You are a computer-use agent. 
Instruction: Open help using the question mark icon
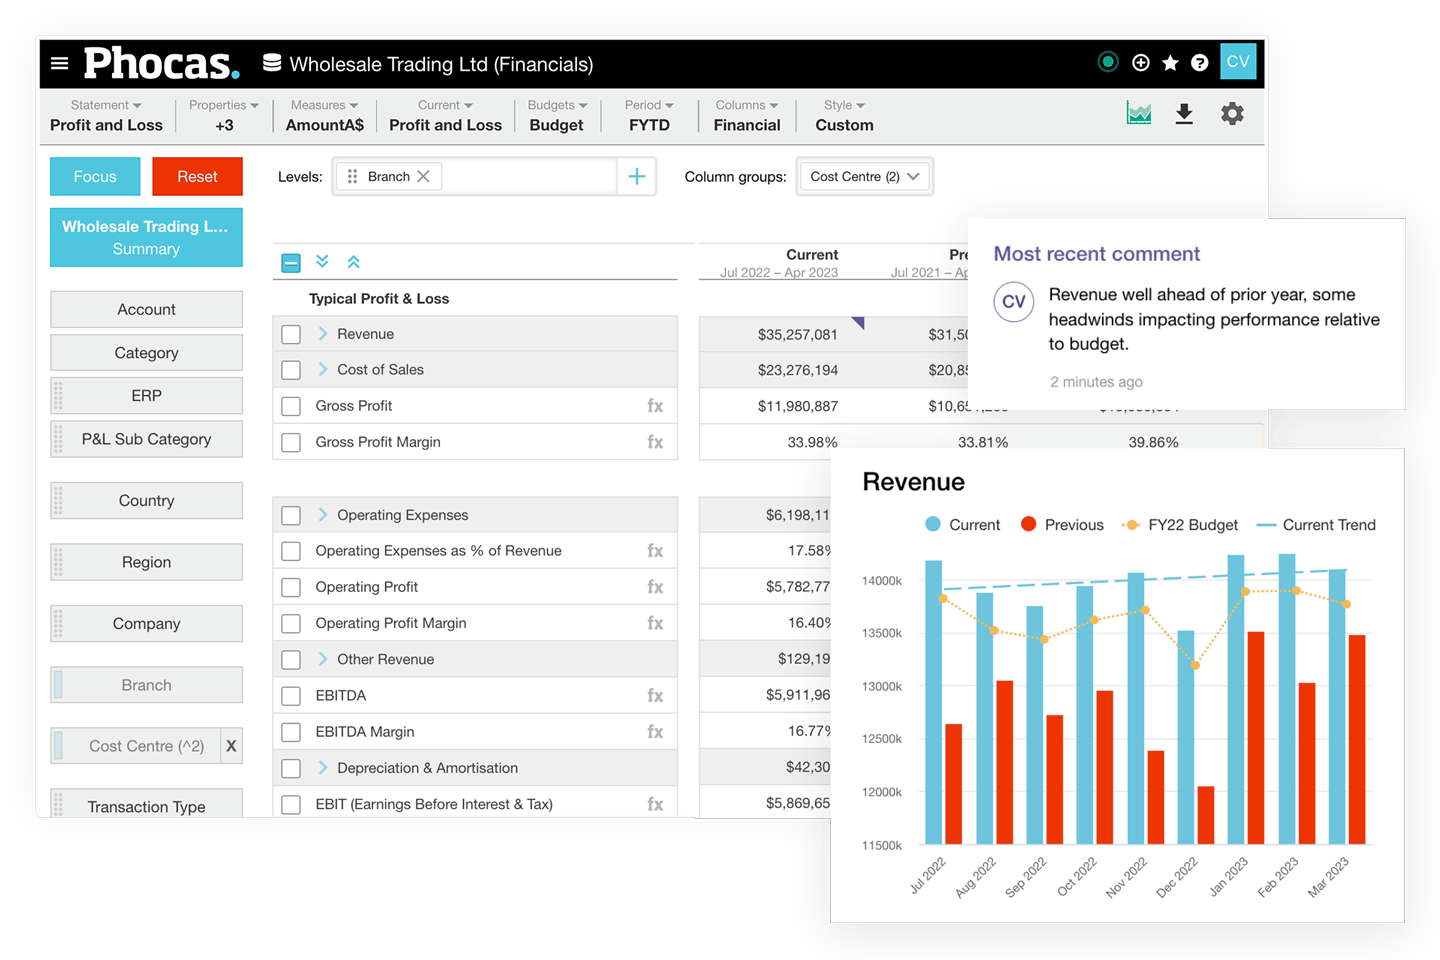coord(1199,62)
